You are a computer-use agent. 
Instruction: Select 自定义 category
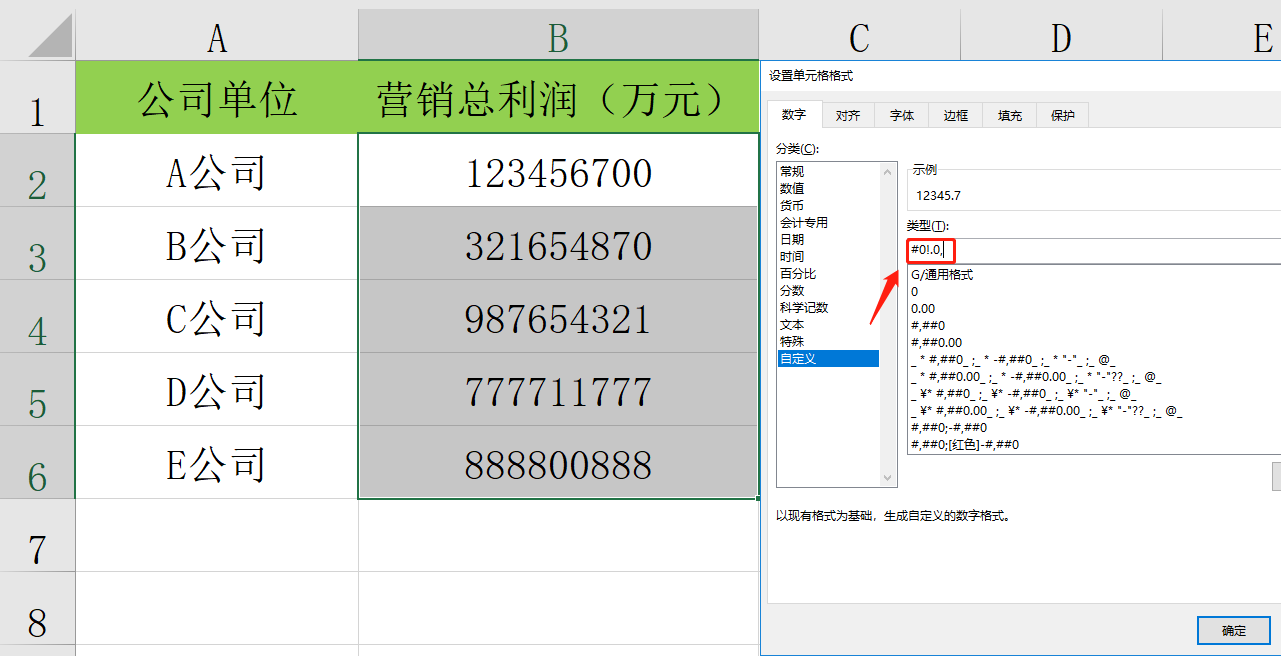click(x=828, y=358)
